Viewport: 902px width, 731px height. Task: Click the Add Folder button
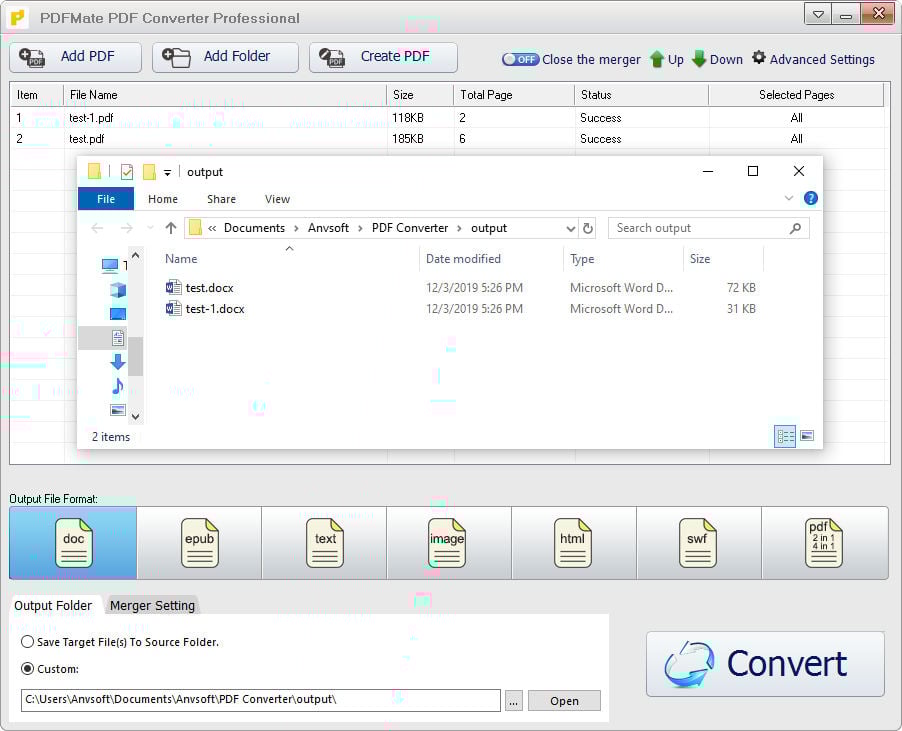tap(225, 57)
